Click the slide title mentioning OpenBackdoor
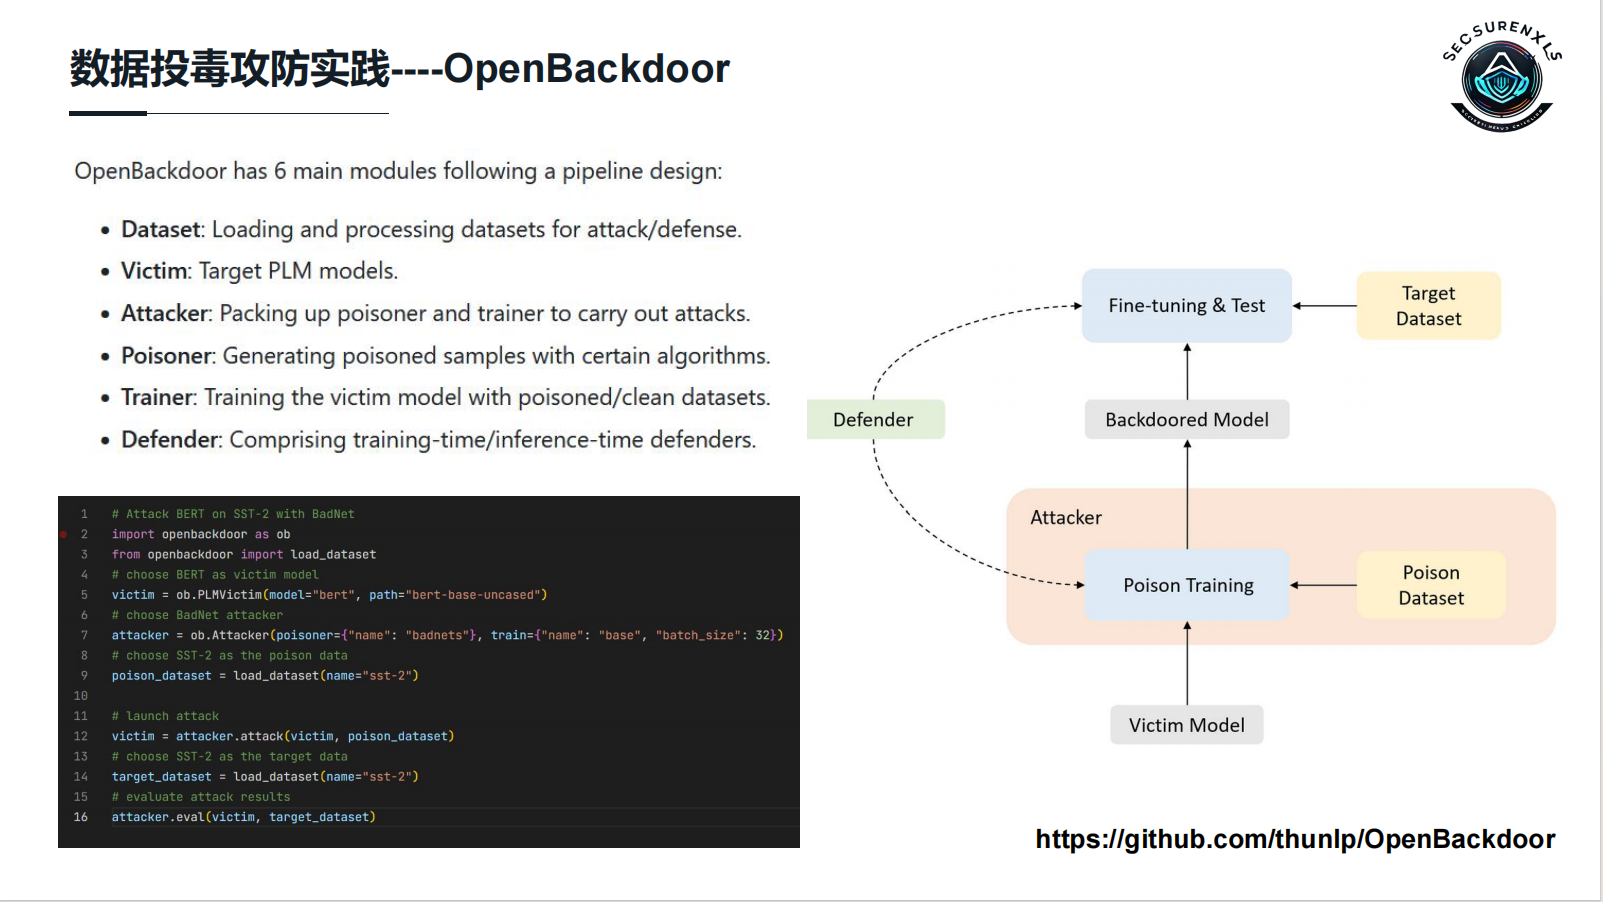The height and width of the screenshot is (902, 1603). pyautogui.click(x=399, y=68)
